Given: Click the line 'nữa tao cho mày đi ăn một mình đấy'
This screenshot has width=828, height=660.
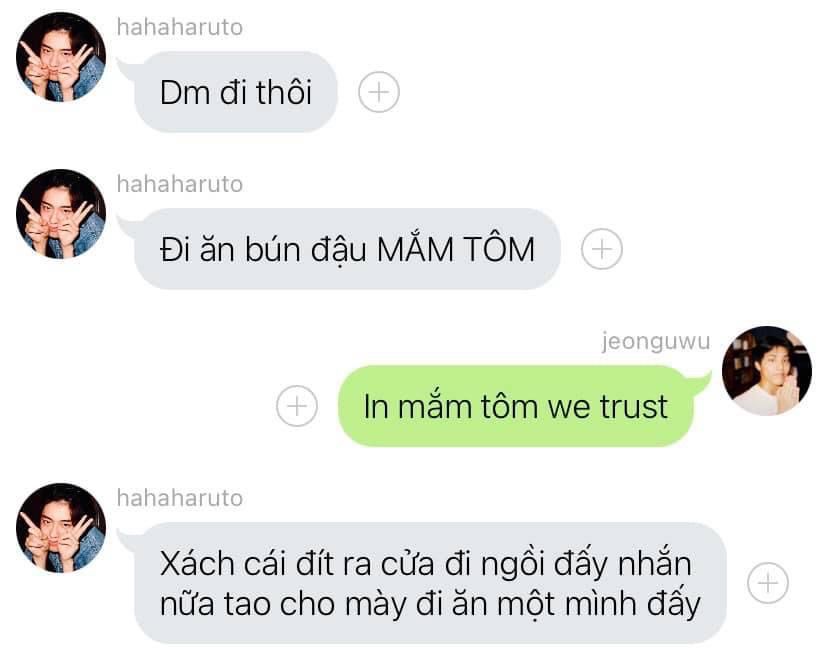Looking at the screenshot, I should [x=430, y=604].
